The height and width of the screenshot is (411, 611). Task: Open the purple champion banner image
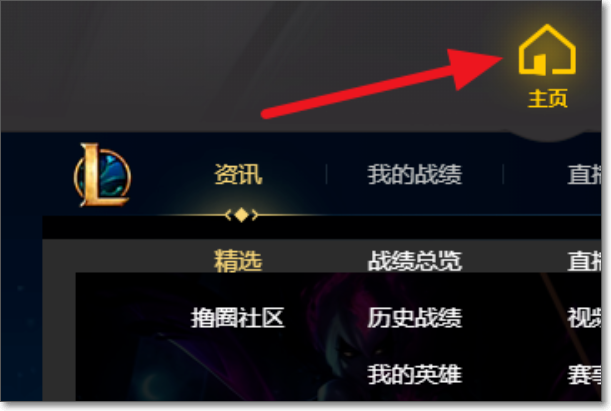[338, 337]
